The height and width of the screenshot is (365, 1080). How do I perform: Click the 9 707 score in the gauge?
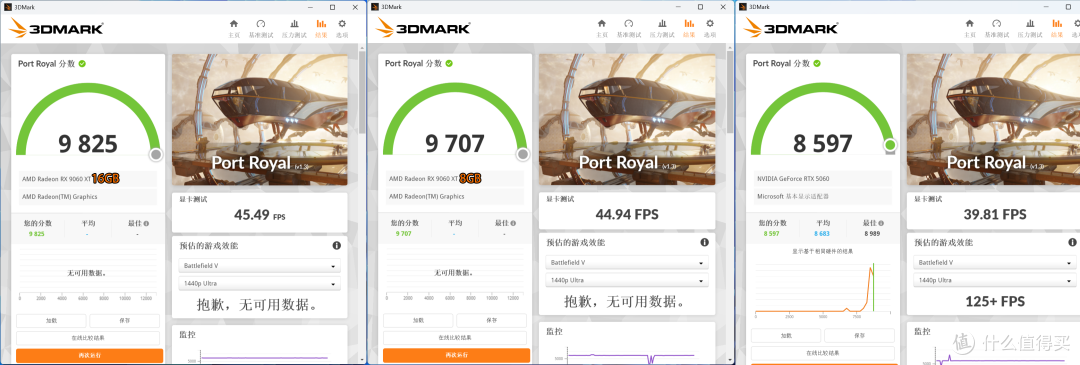point(455,144)
